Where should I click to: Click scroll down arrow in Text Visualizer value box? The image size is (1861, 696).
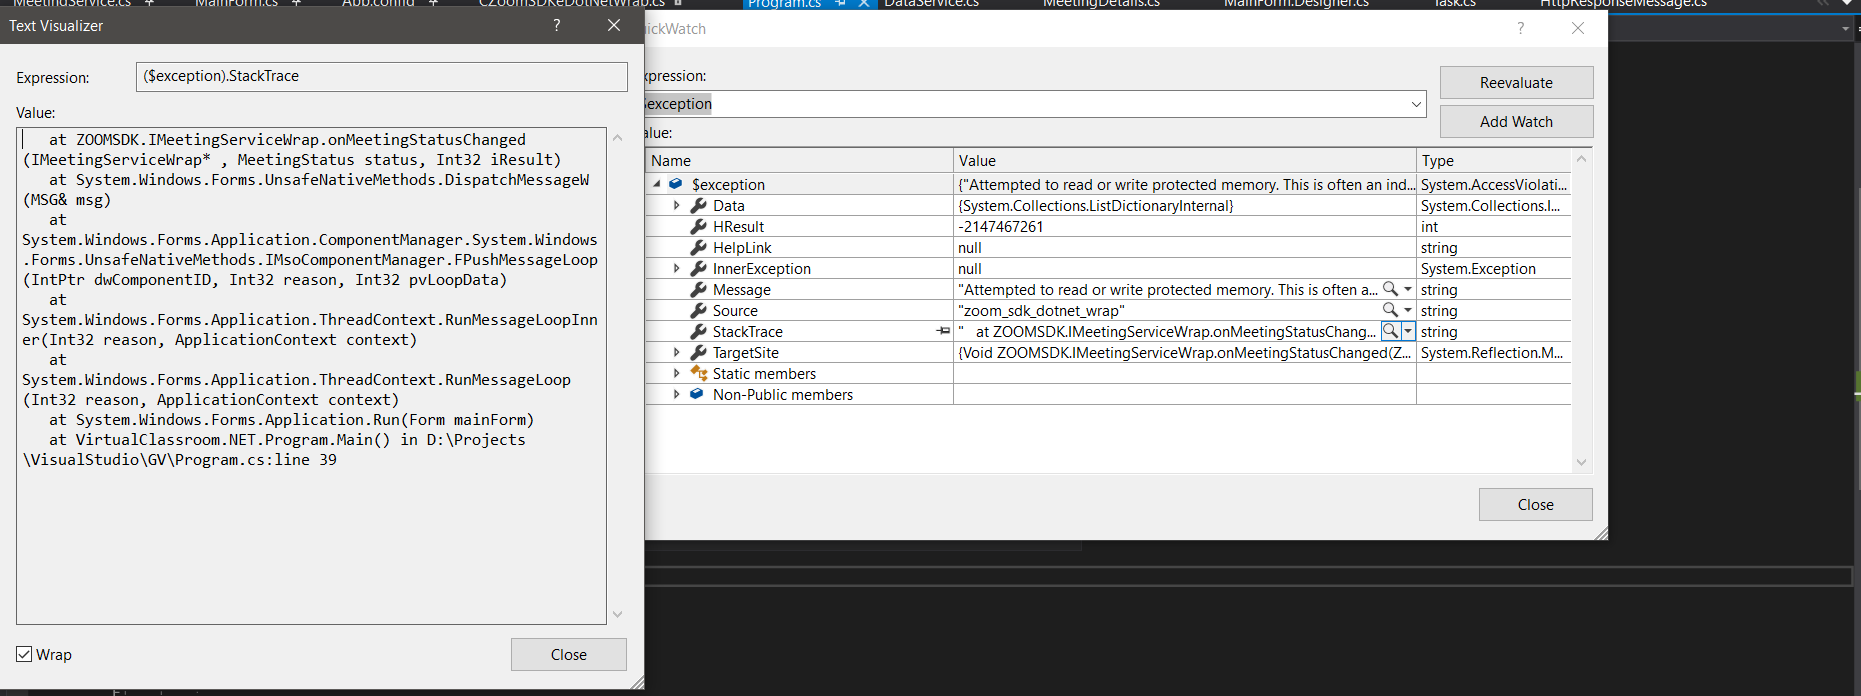(x=617, y=614)
